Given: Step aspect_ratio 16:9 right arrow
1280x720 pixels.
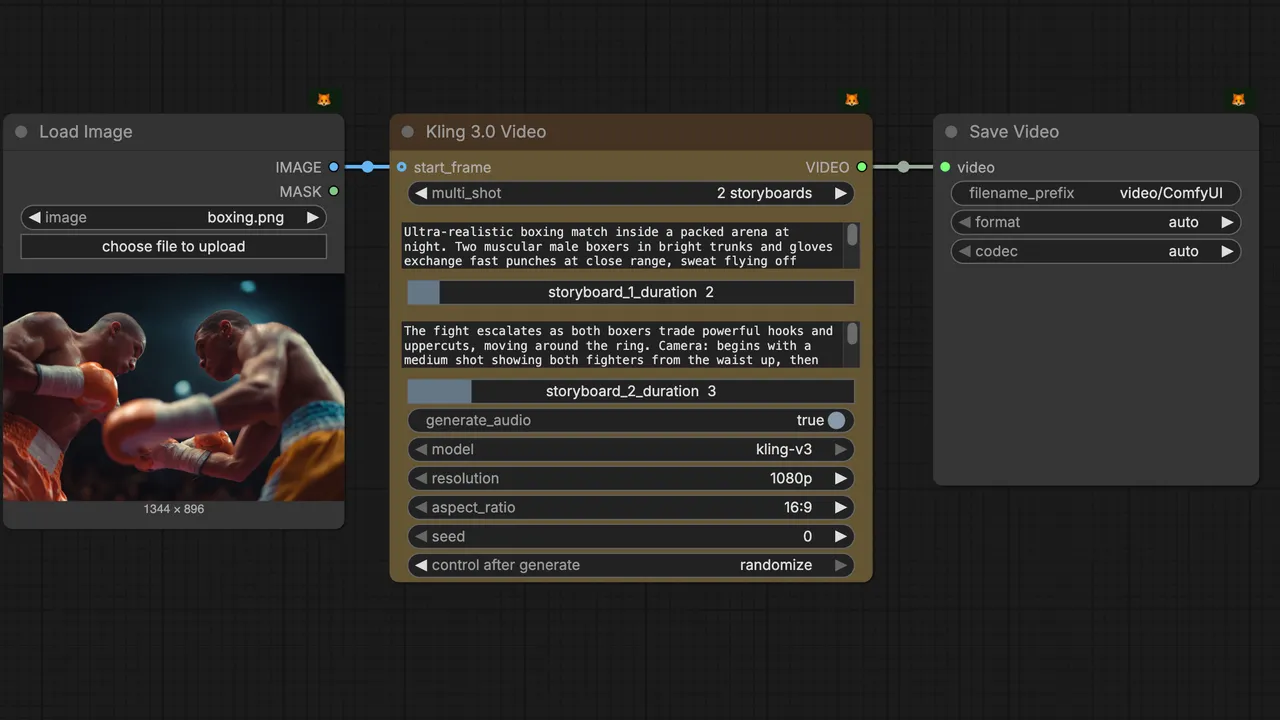Looking at the screenshot, I should click(x=840, y=507).
